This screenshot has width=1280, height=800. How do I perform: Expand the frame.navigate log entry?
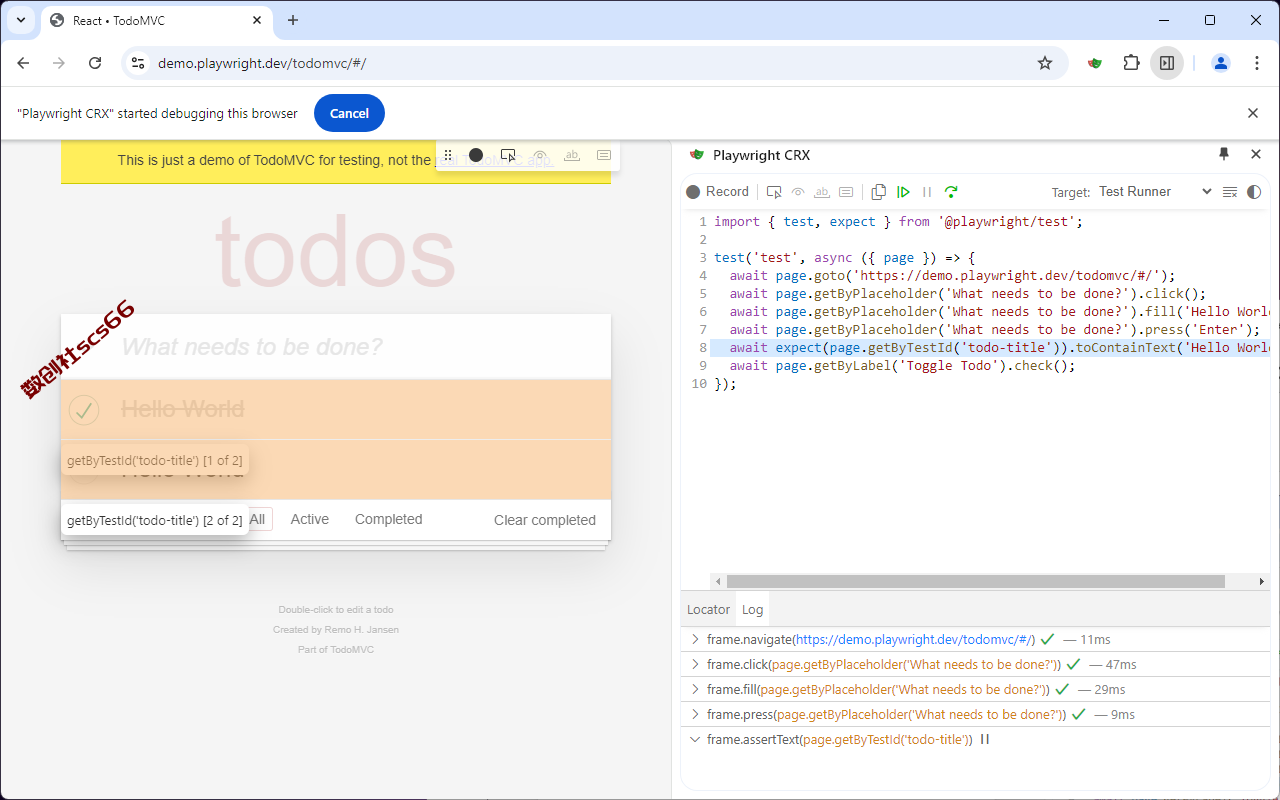[695, 639]
